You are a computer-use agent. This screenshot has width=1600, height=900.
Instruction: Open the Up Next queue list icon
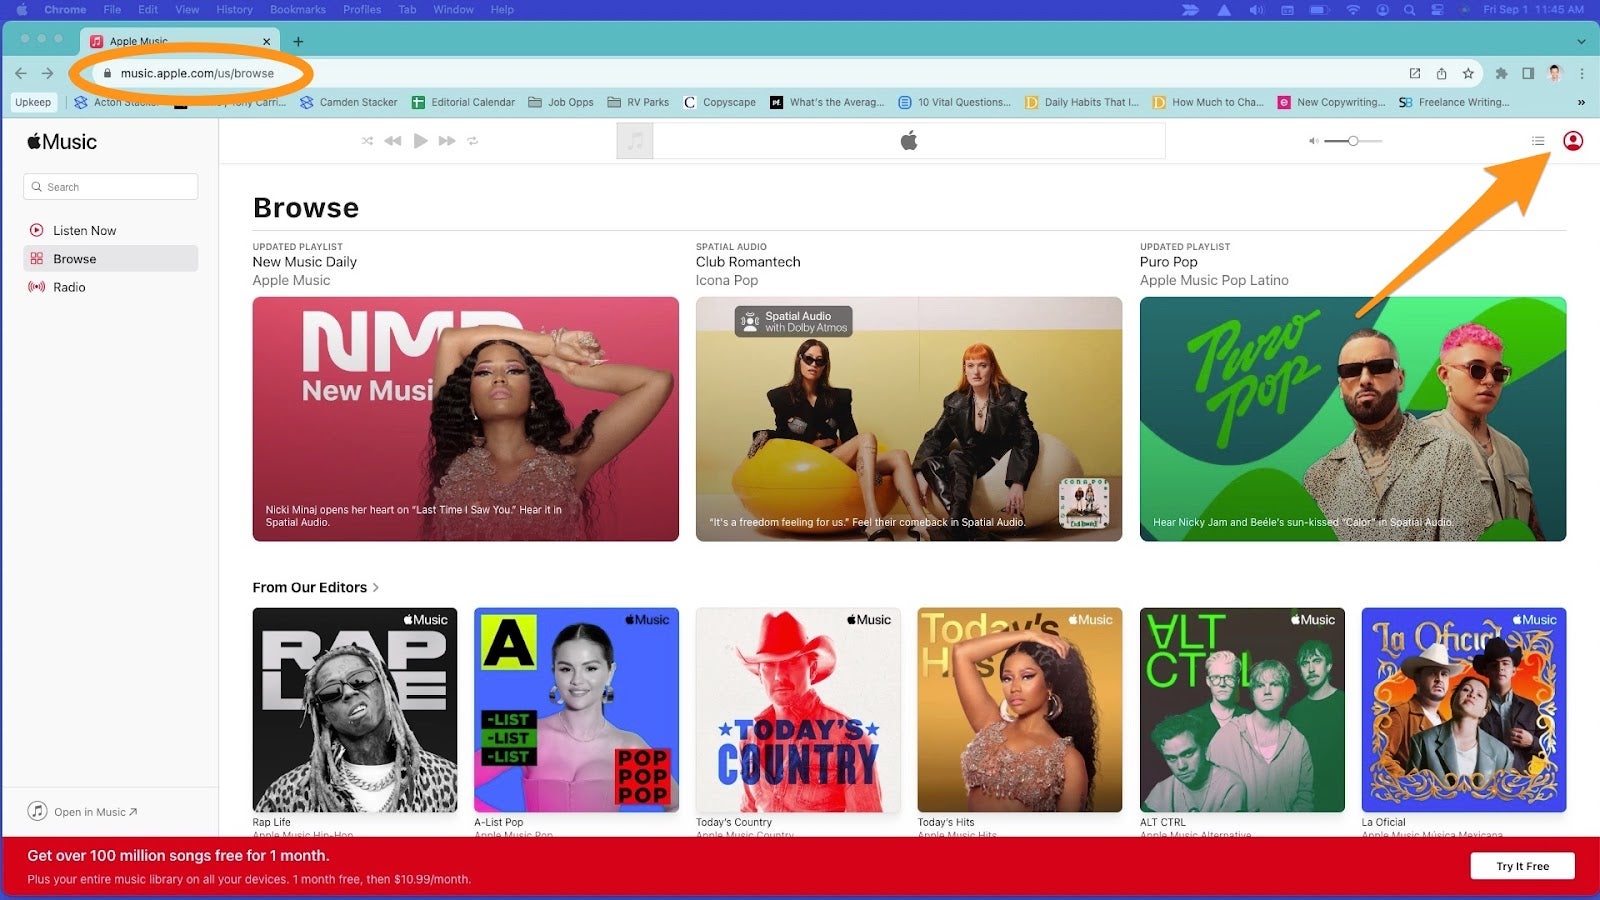point(1538,141)
